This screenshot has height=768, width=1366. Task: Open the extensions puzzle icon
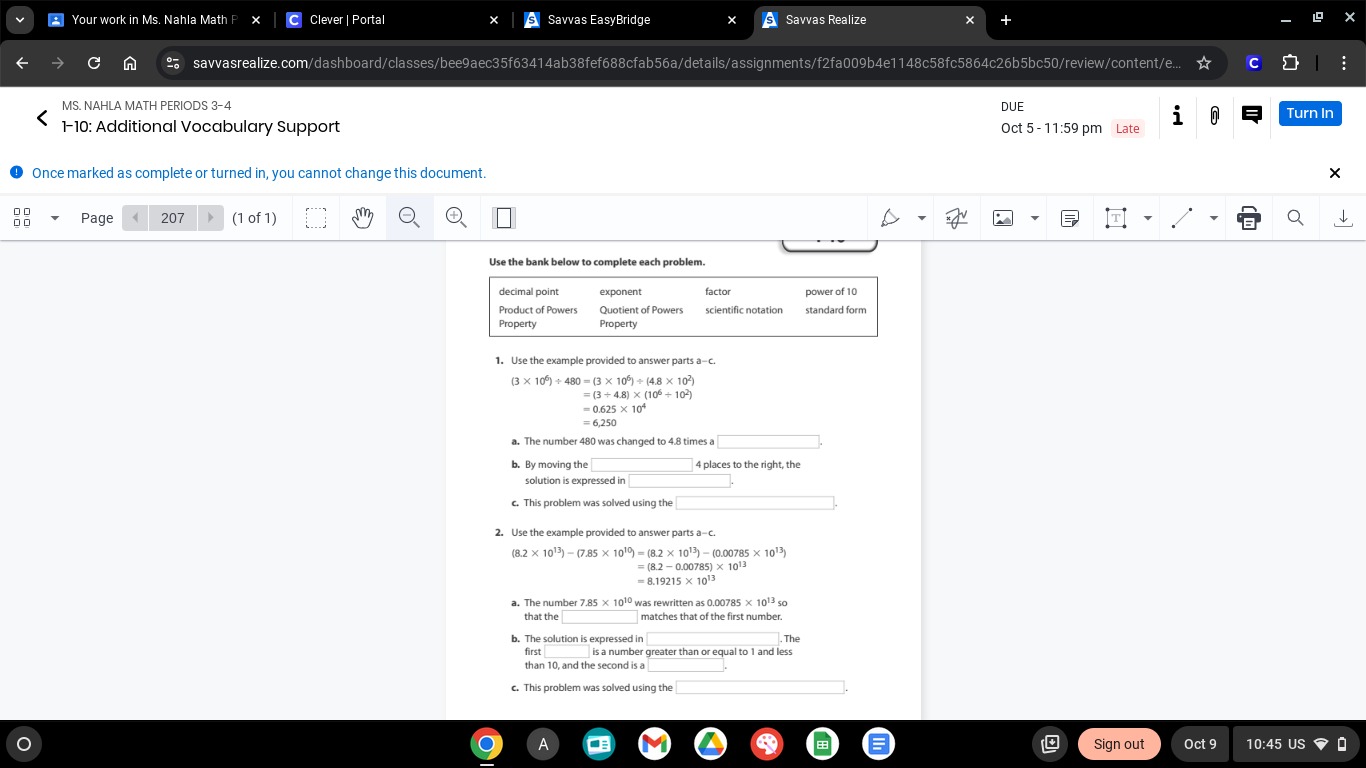(x=1290, y=62)
